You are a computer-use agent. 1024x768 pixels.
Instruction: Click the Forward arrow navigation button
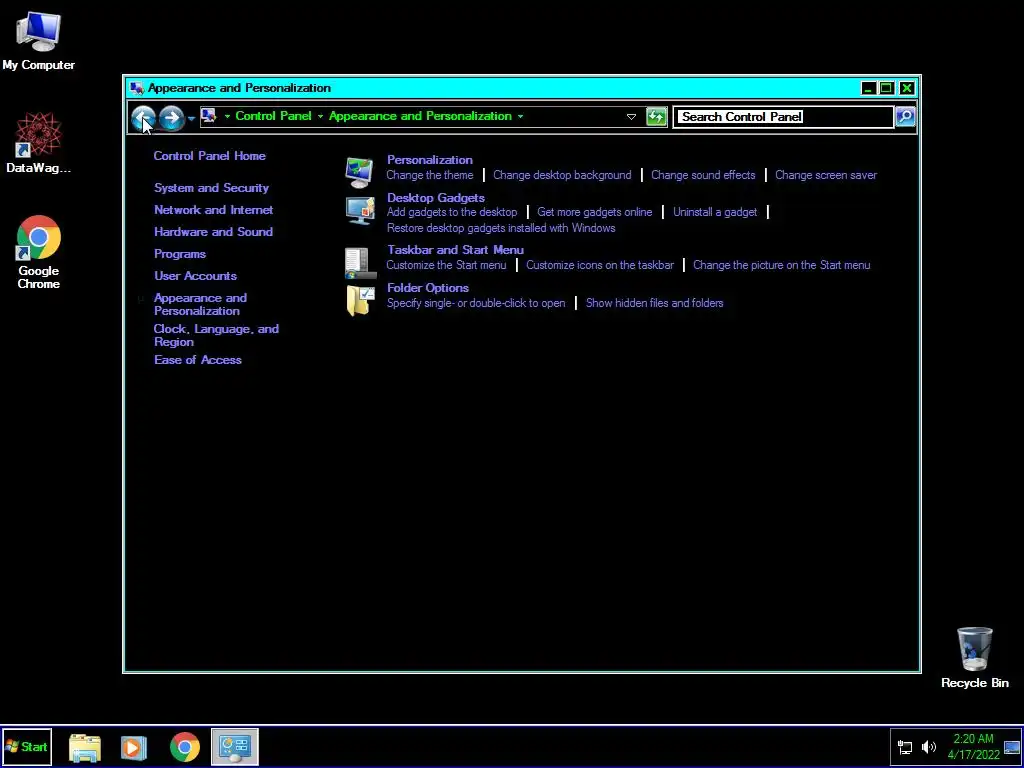pyautogui.click(x=171, y=118)
